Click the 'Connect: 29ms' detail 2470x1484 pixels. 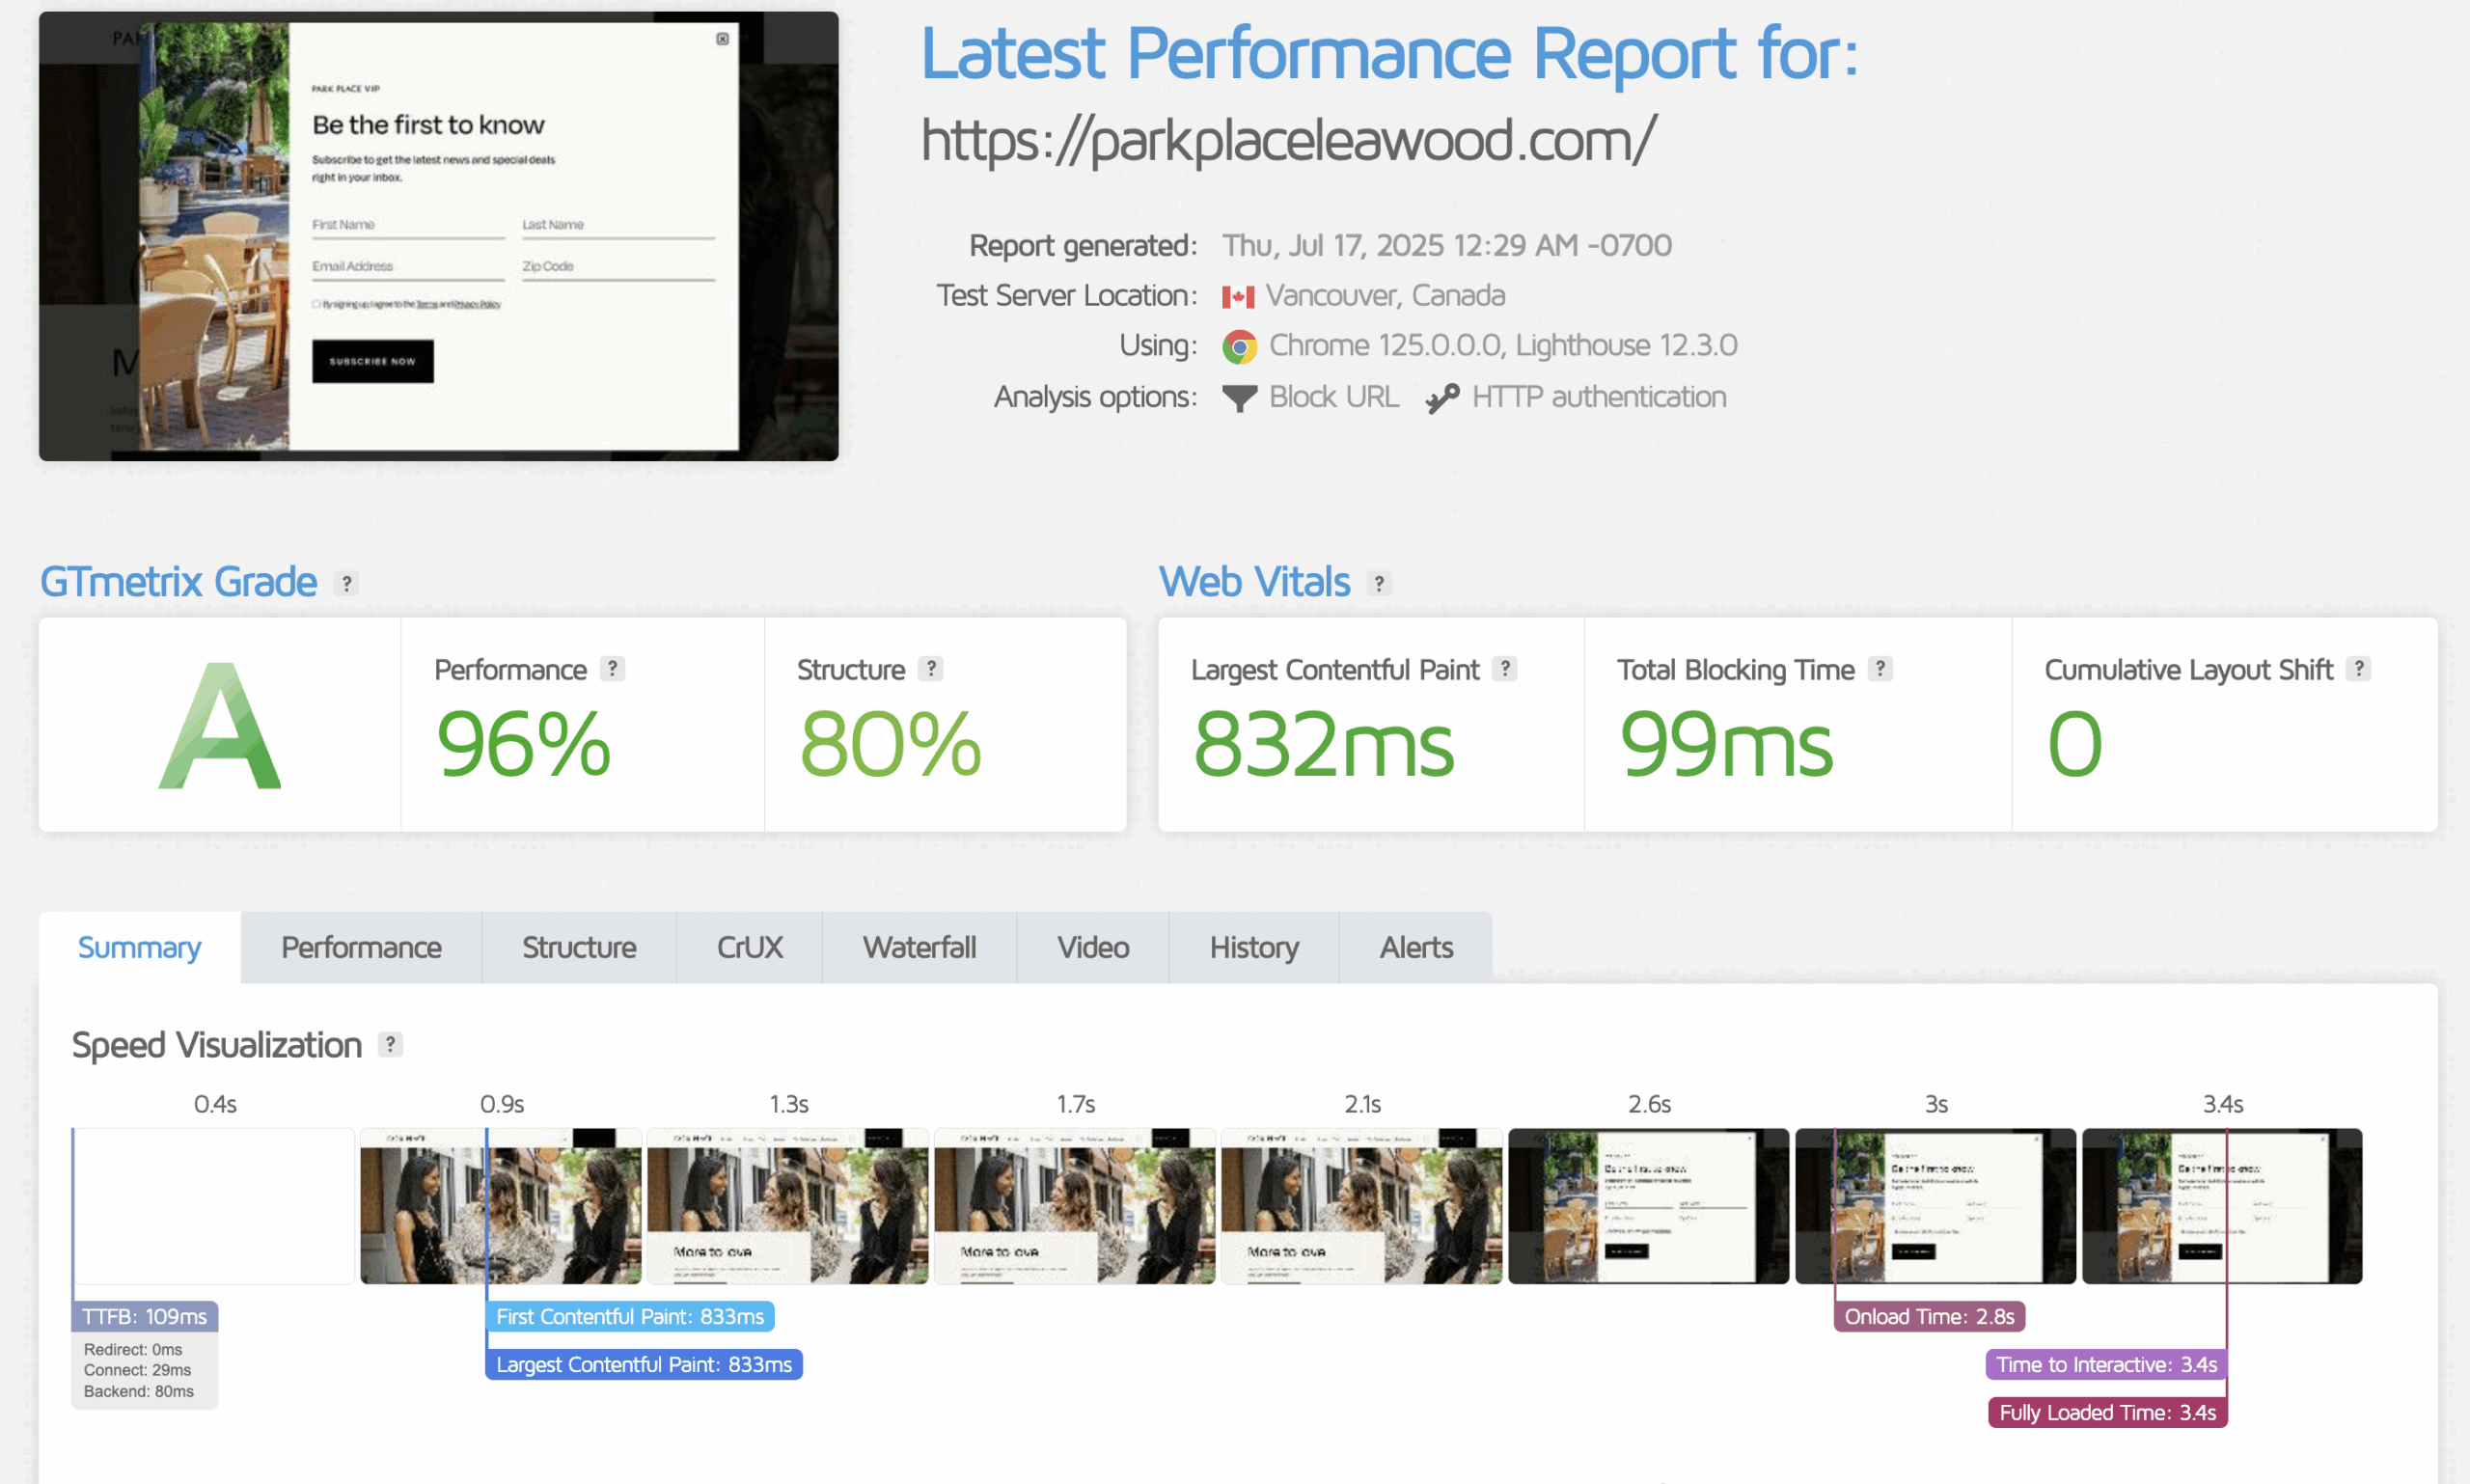[x=138, y=1371]
